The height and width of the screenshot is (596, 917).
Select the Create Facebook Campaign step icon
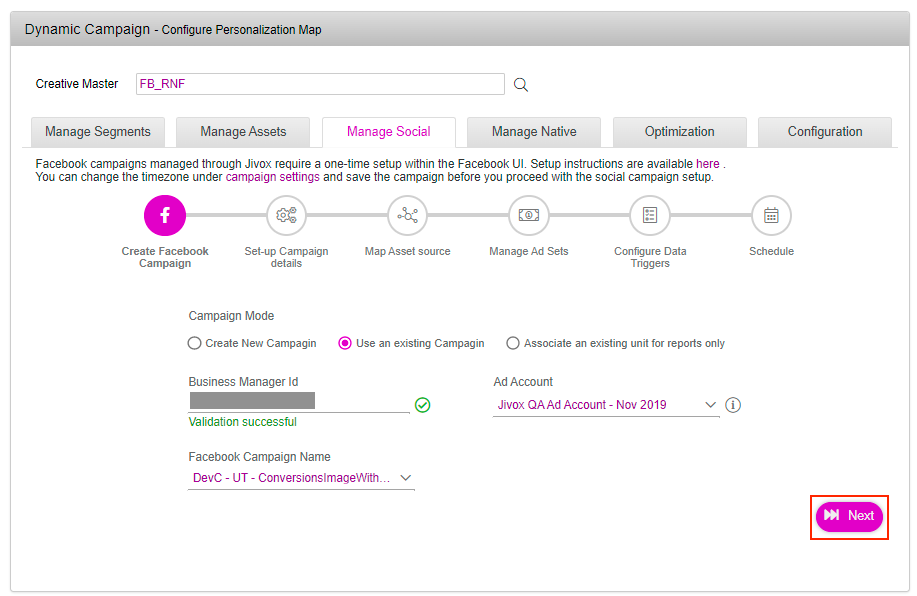click(x=165, y=215)
